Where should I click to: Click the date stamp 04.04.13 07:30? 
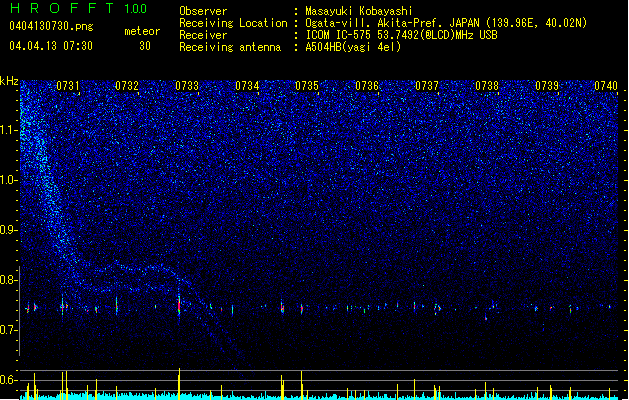pyautogui.click(x=51, y=46)
